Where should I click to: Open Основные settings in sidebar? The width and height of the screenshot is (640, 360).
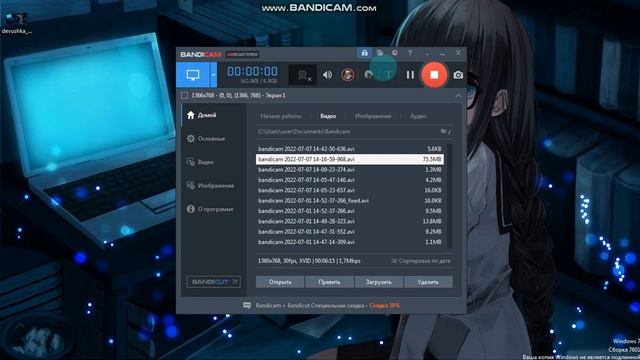(x=206, y=139)
